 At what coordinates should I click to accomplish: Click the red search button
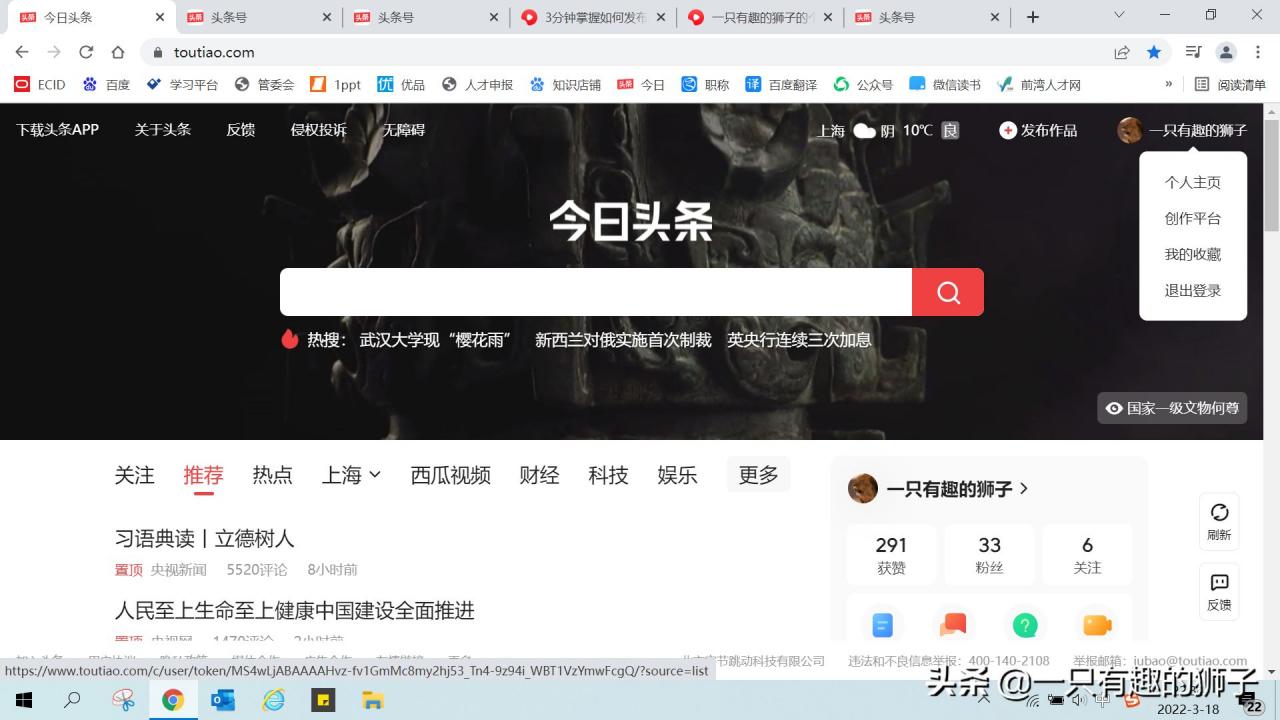(x=948, y=292)
